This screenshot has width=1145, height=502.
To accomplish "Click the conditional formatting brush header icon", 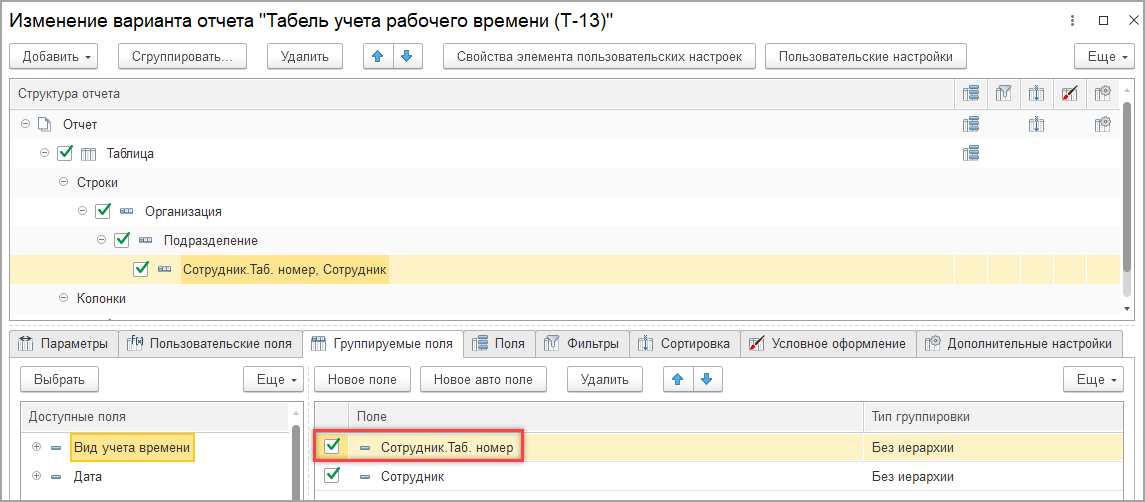I will pos(1070,94).
